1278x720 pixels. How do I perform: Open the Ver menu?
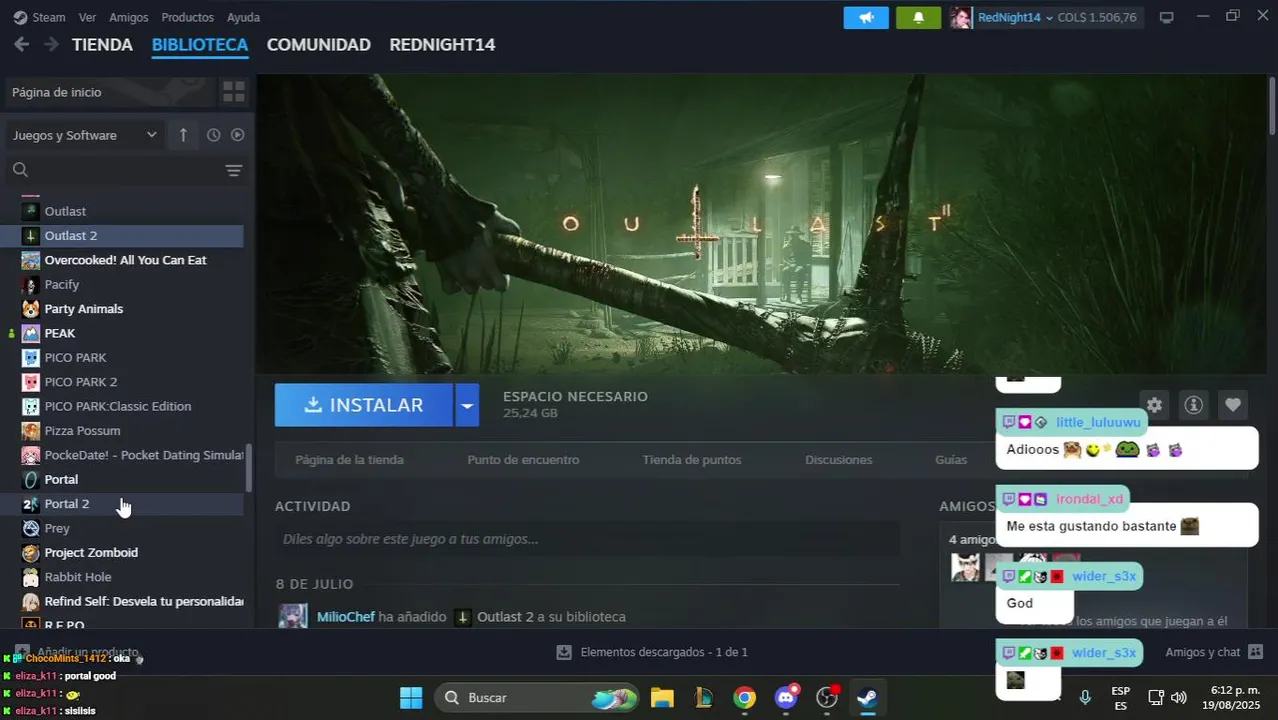tap(87, 17)
